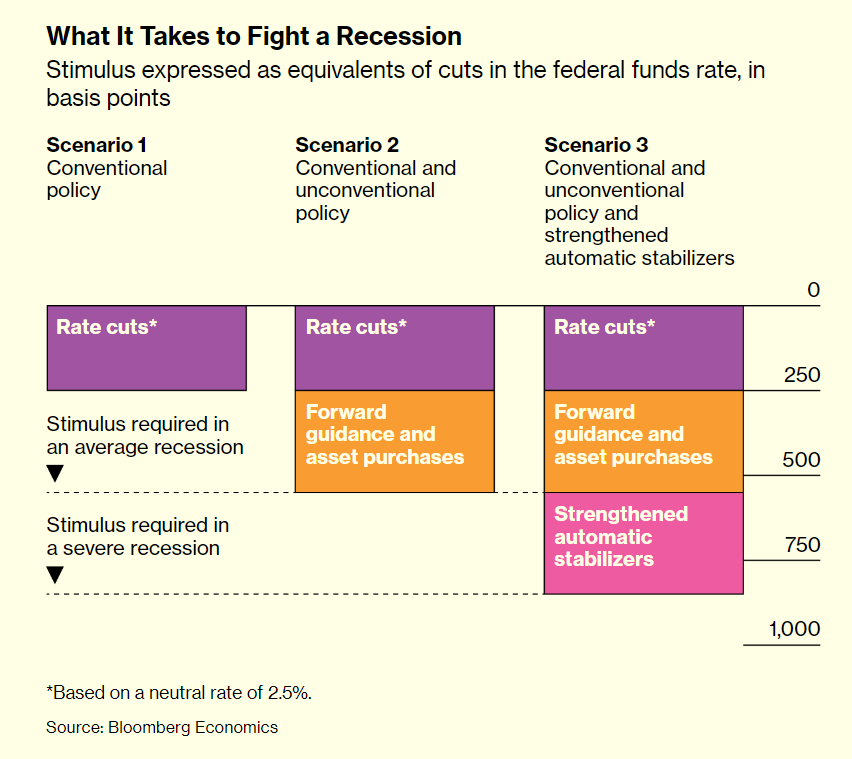Click Scenario 2 orange Forward guidance block
This screenshot has width=852, height=759.
click(395, 441)
